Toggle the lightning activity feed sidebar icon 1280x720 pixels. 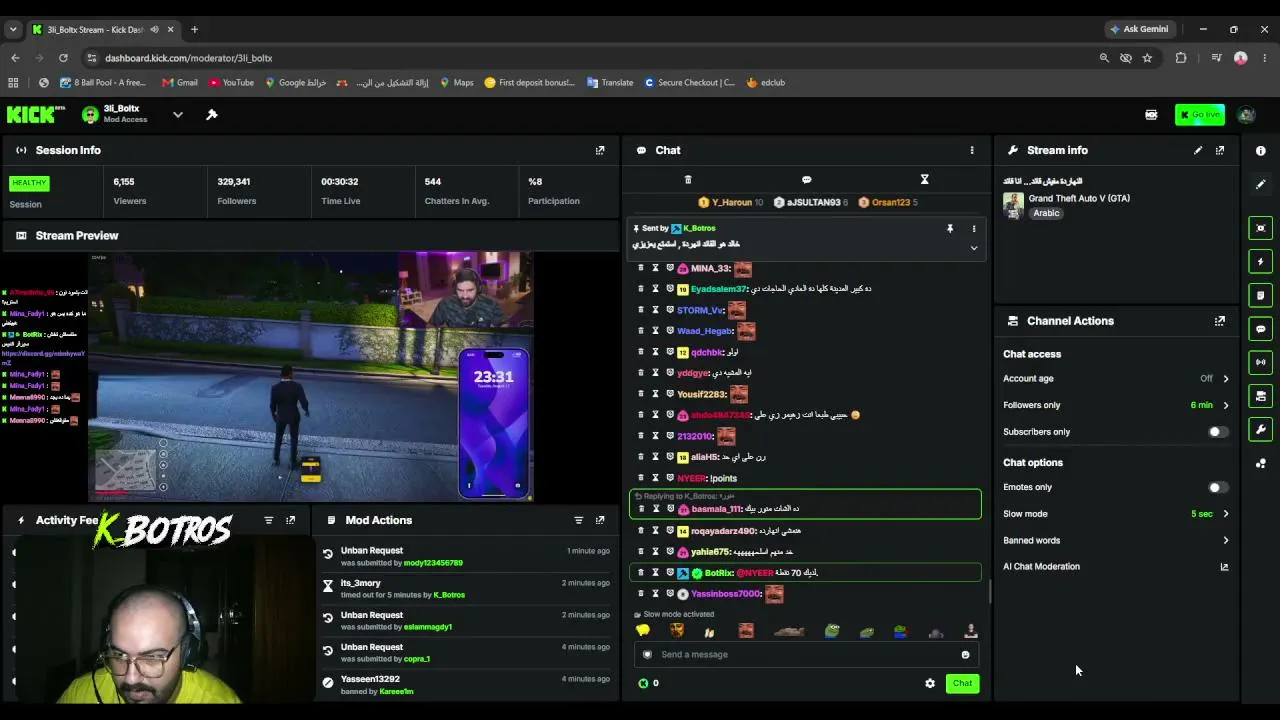tap(1261, 262)
